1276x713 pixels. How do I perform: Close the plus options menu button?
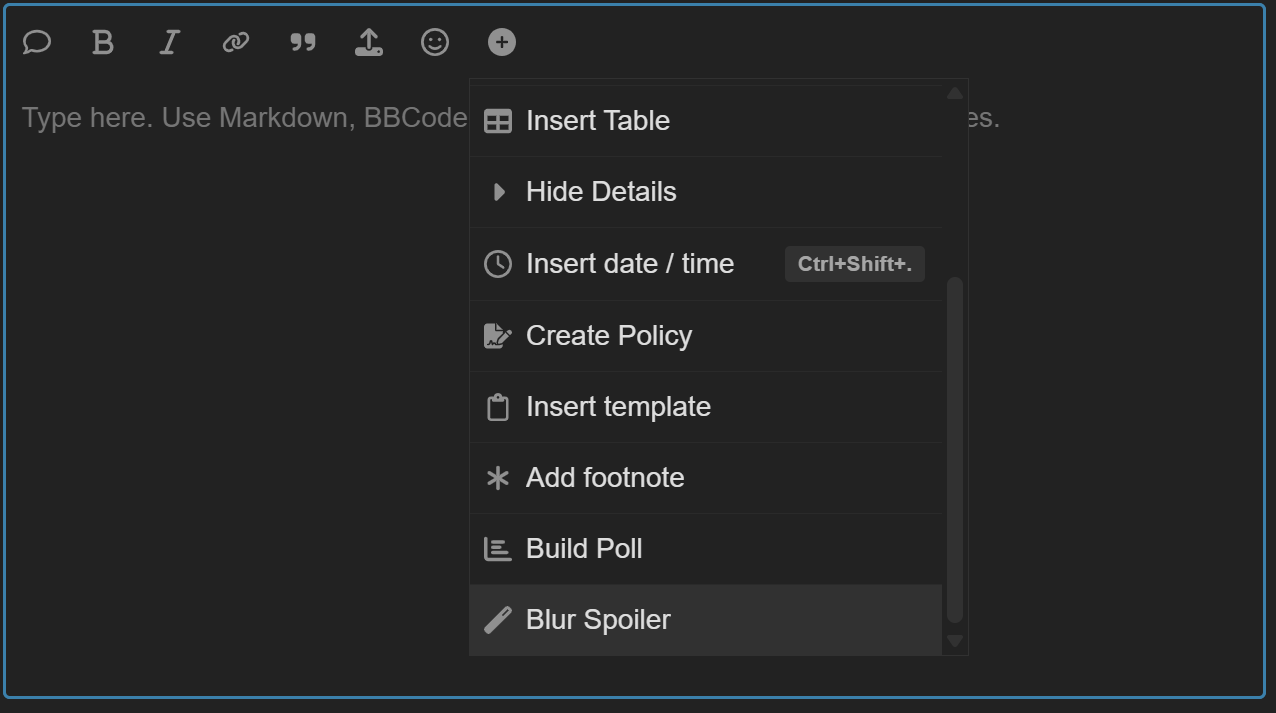[x=502, y=42]
